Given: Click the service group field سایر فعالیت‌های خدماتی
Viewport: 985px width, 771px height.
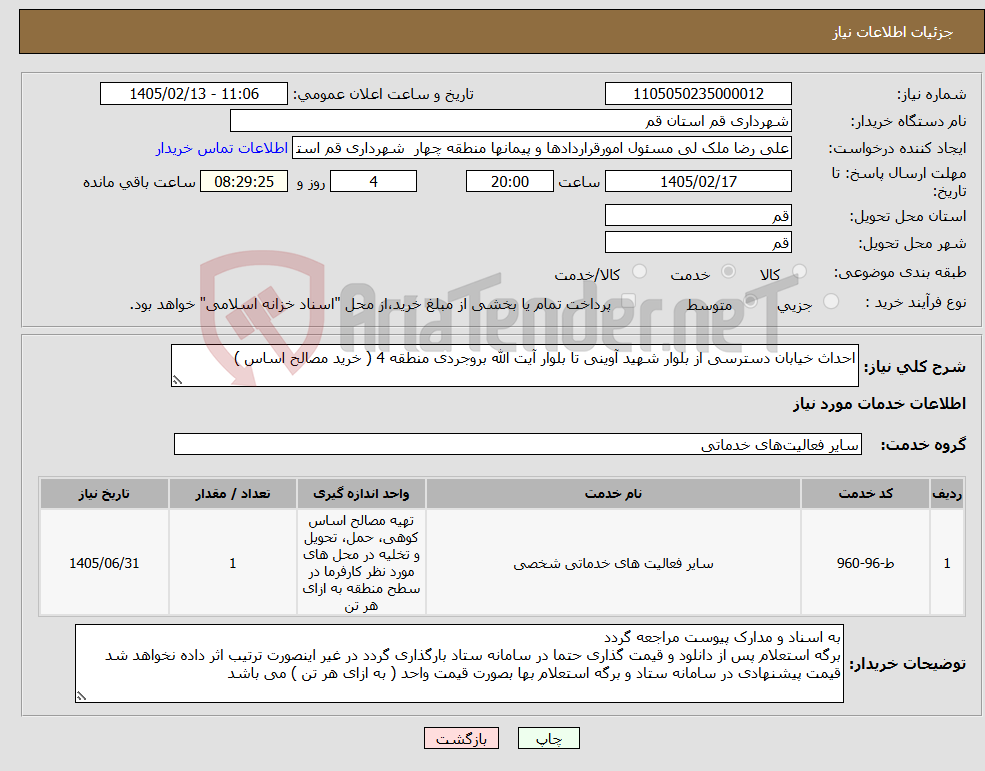Looking at the screenshot, I should (518, 444).
